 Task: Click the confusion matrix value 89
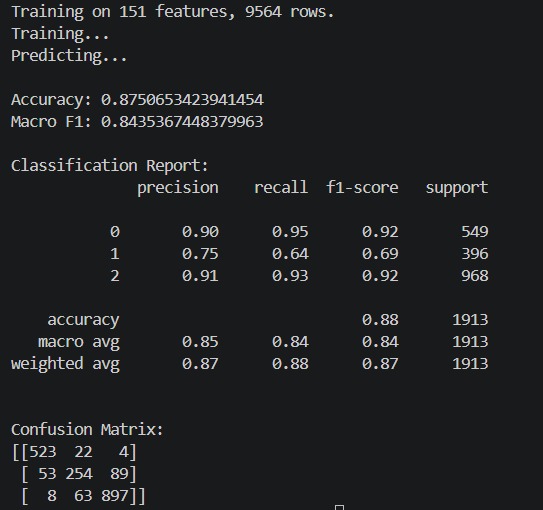click(x=119, y=474)
